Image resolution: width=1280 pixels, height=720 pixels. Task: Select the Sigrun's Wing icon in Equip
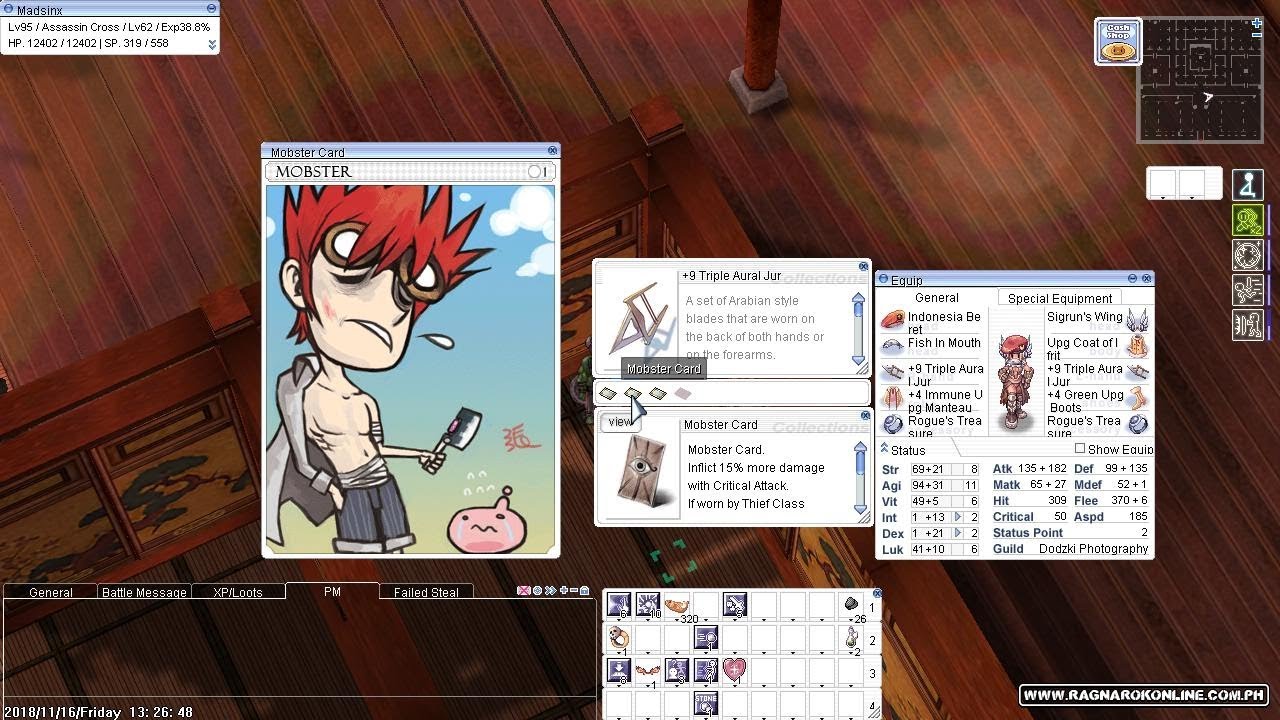[x=1137, y=320]
